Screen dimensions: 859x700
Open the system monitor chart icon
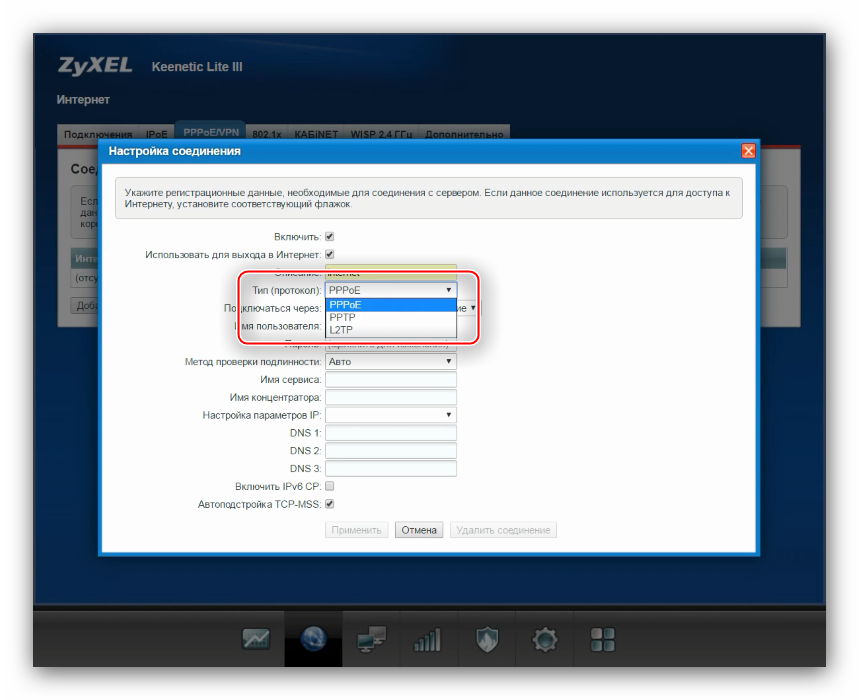click(x=256, y=640)
